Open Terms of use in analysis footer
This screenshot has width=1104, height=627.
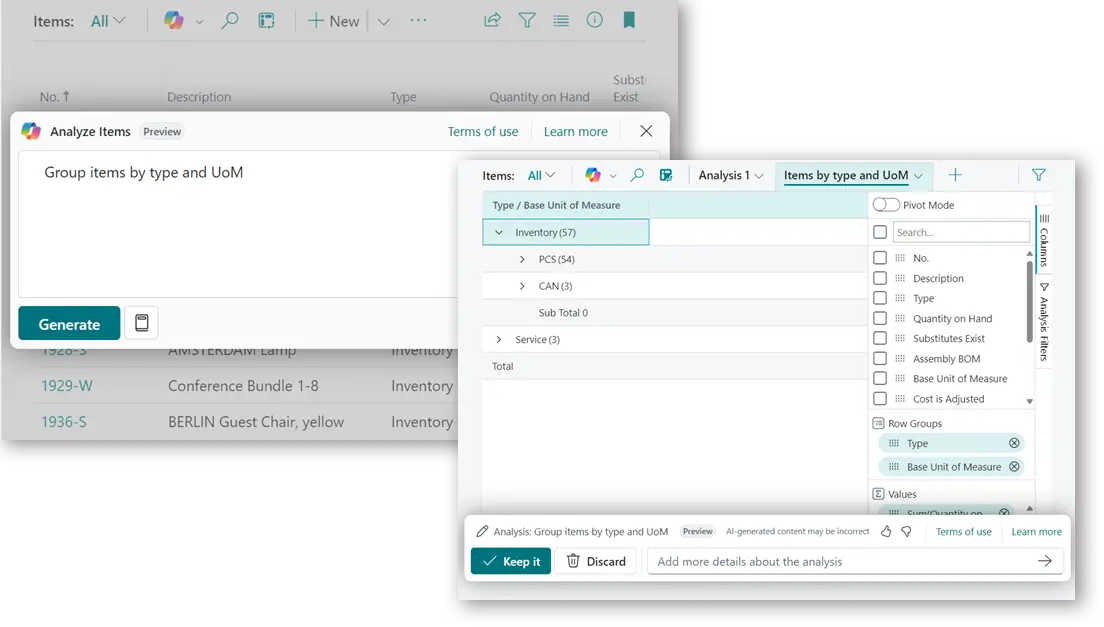pos(963,531)
